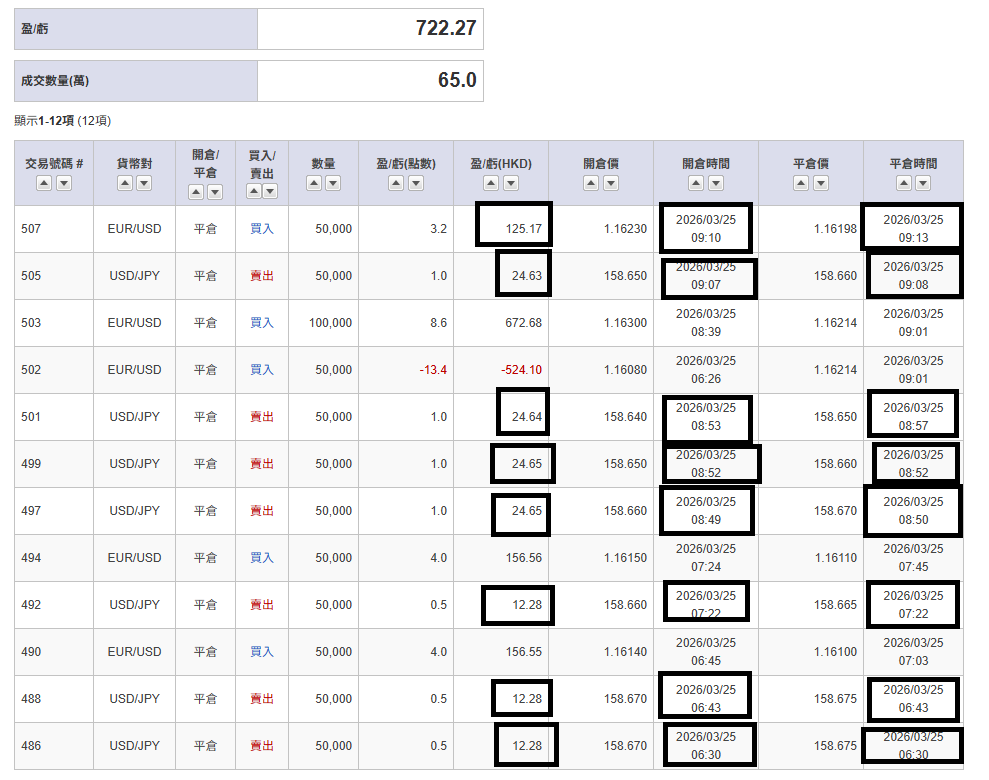Click the 買入 link in trade 490 row
Image resolution: width=989 pixels, height=780 pixels.
[262, 651]
